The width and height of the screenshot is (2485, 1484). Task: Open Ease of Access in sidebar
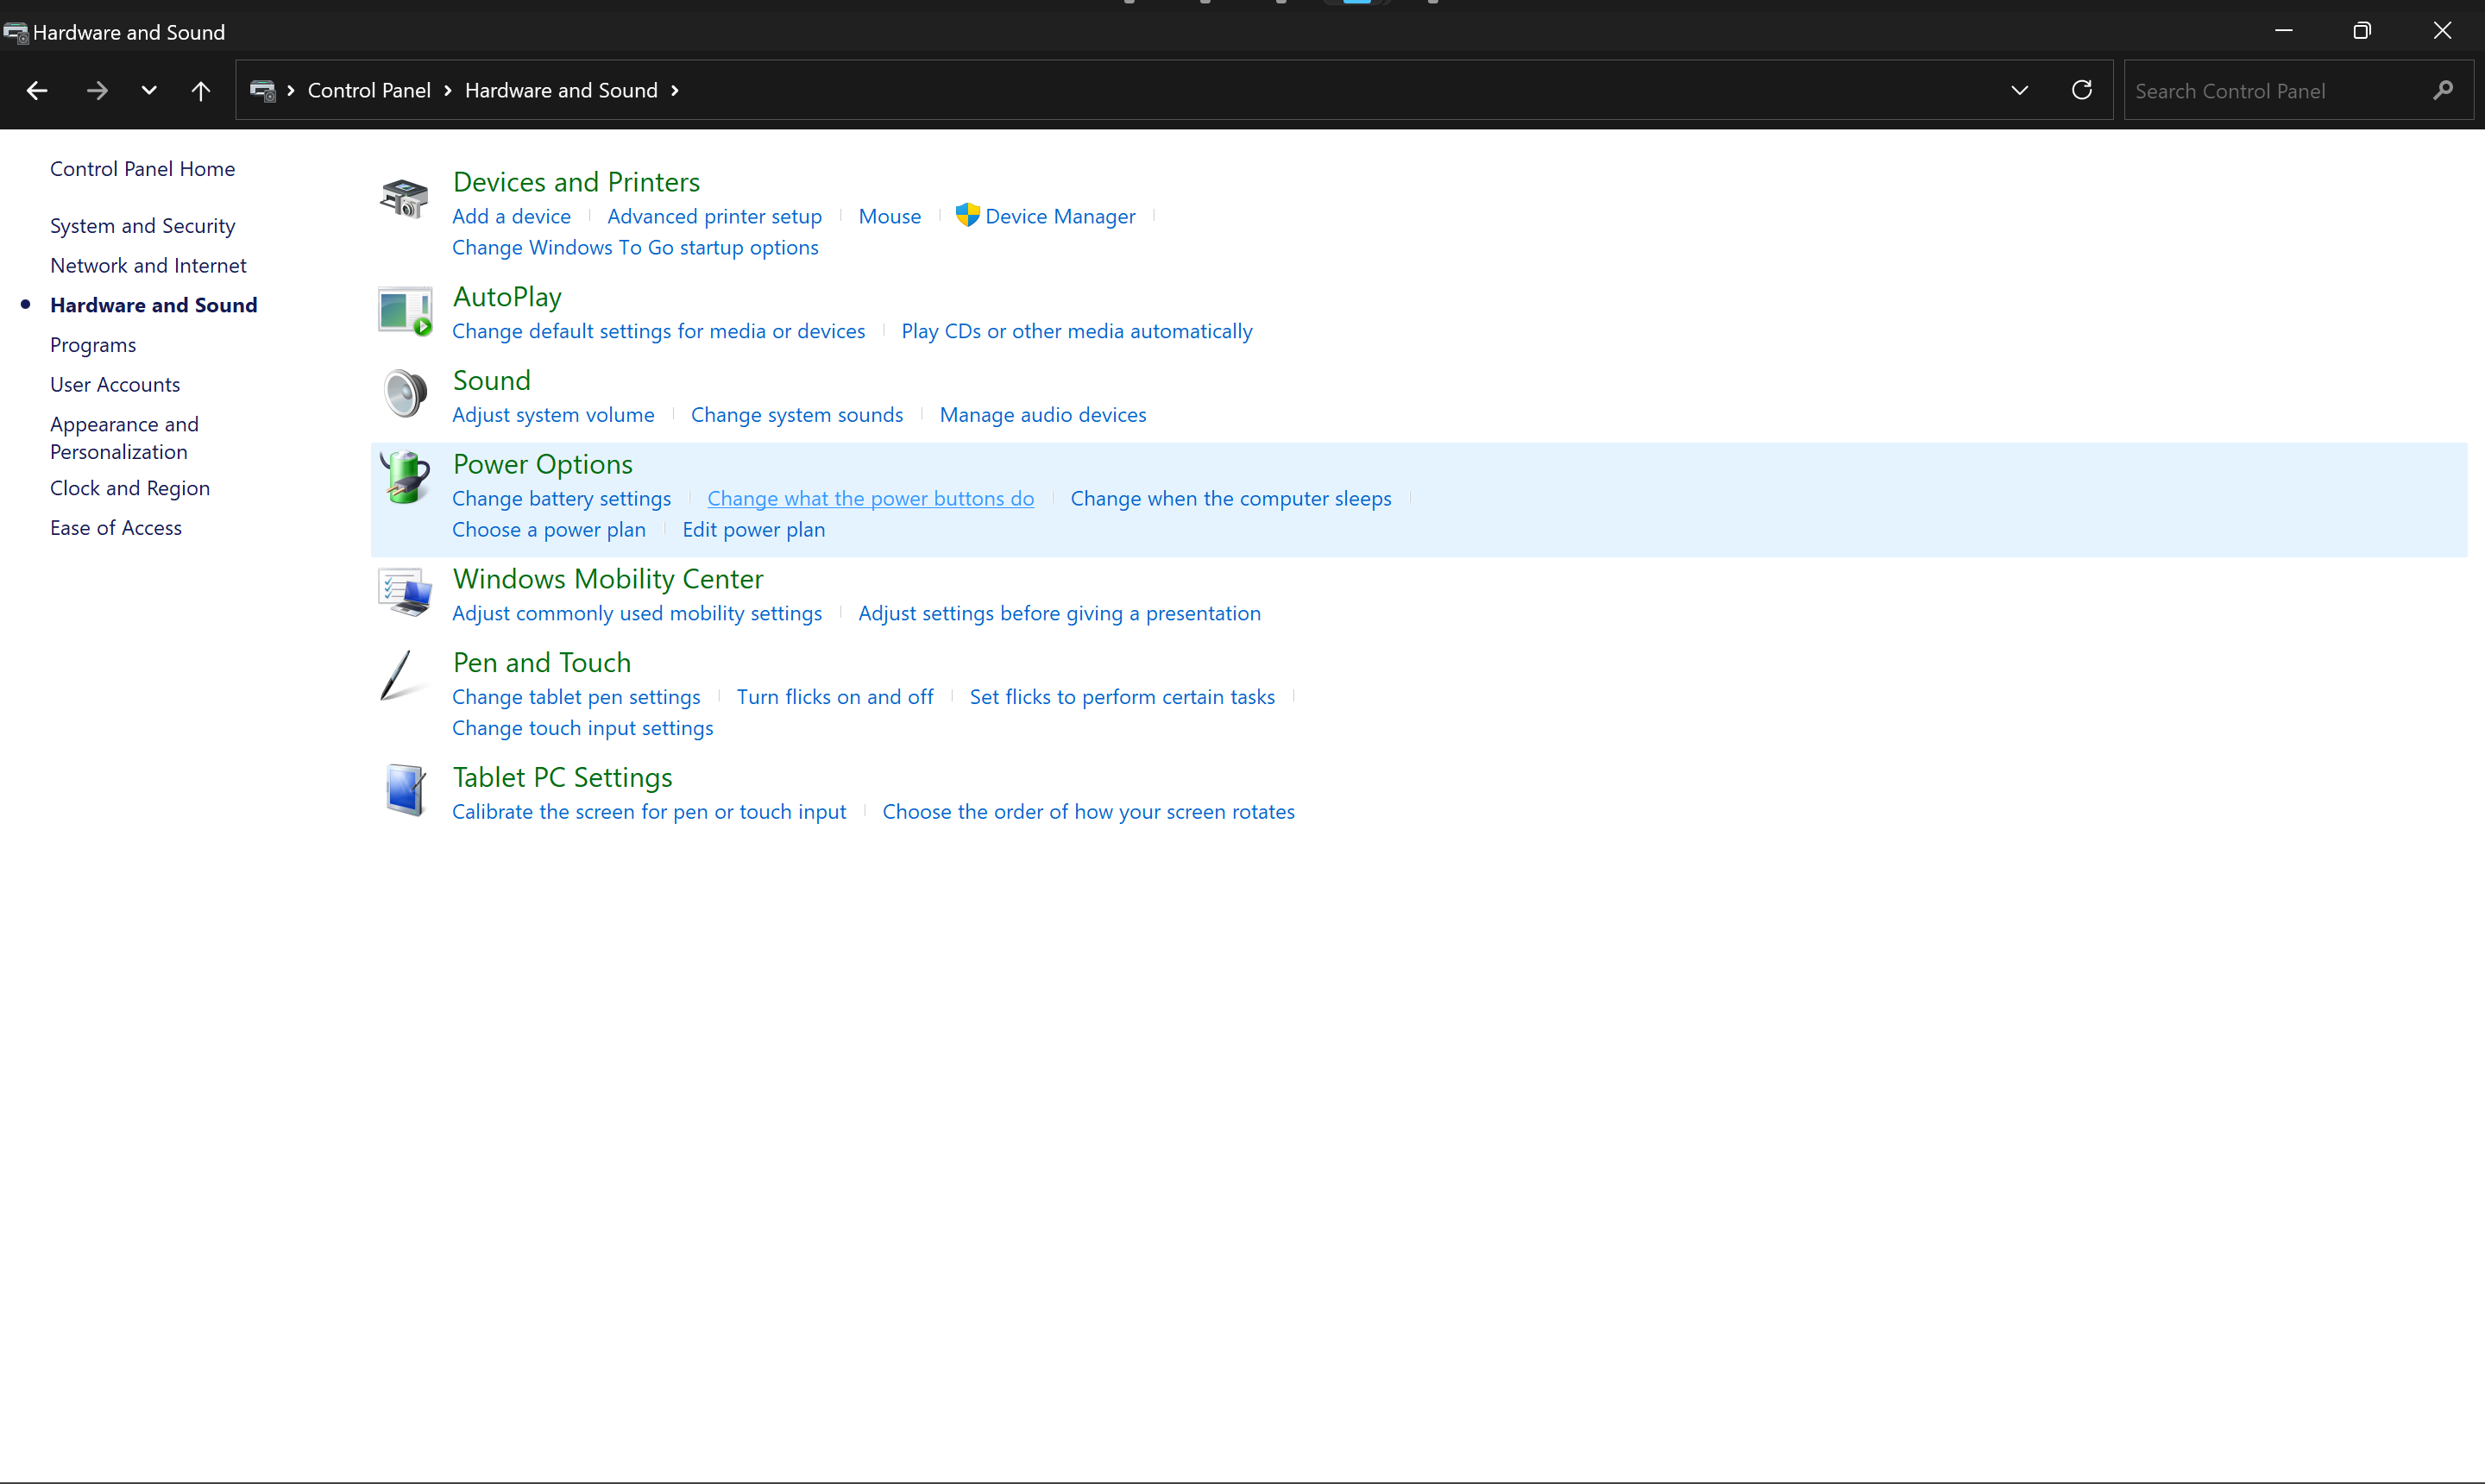click(x=116, y=528)
